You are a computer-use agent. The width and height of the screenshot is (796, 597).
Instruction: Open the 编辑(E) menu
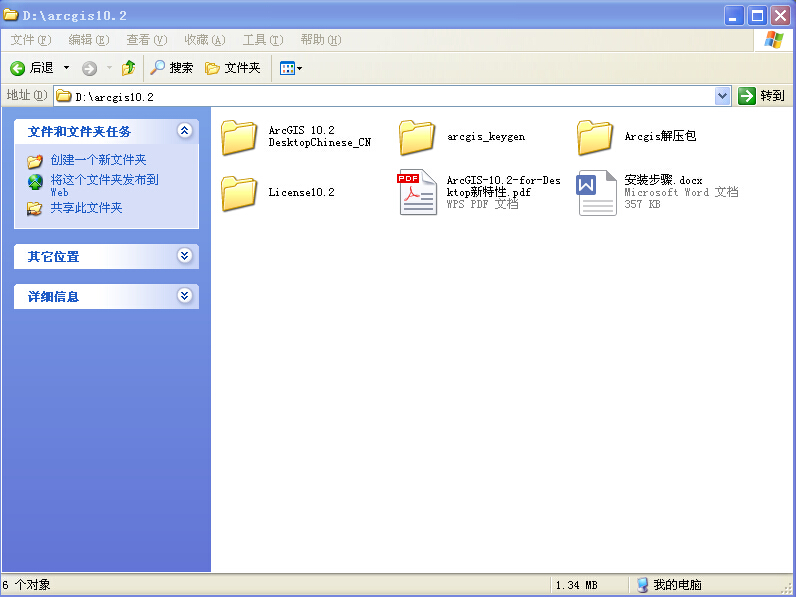(x=89, y=40)
